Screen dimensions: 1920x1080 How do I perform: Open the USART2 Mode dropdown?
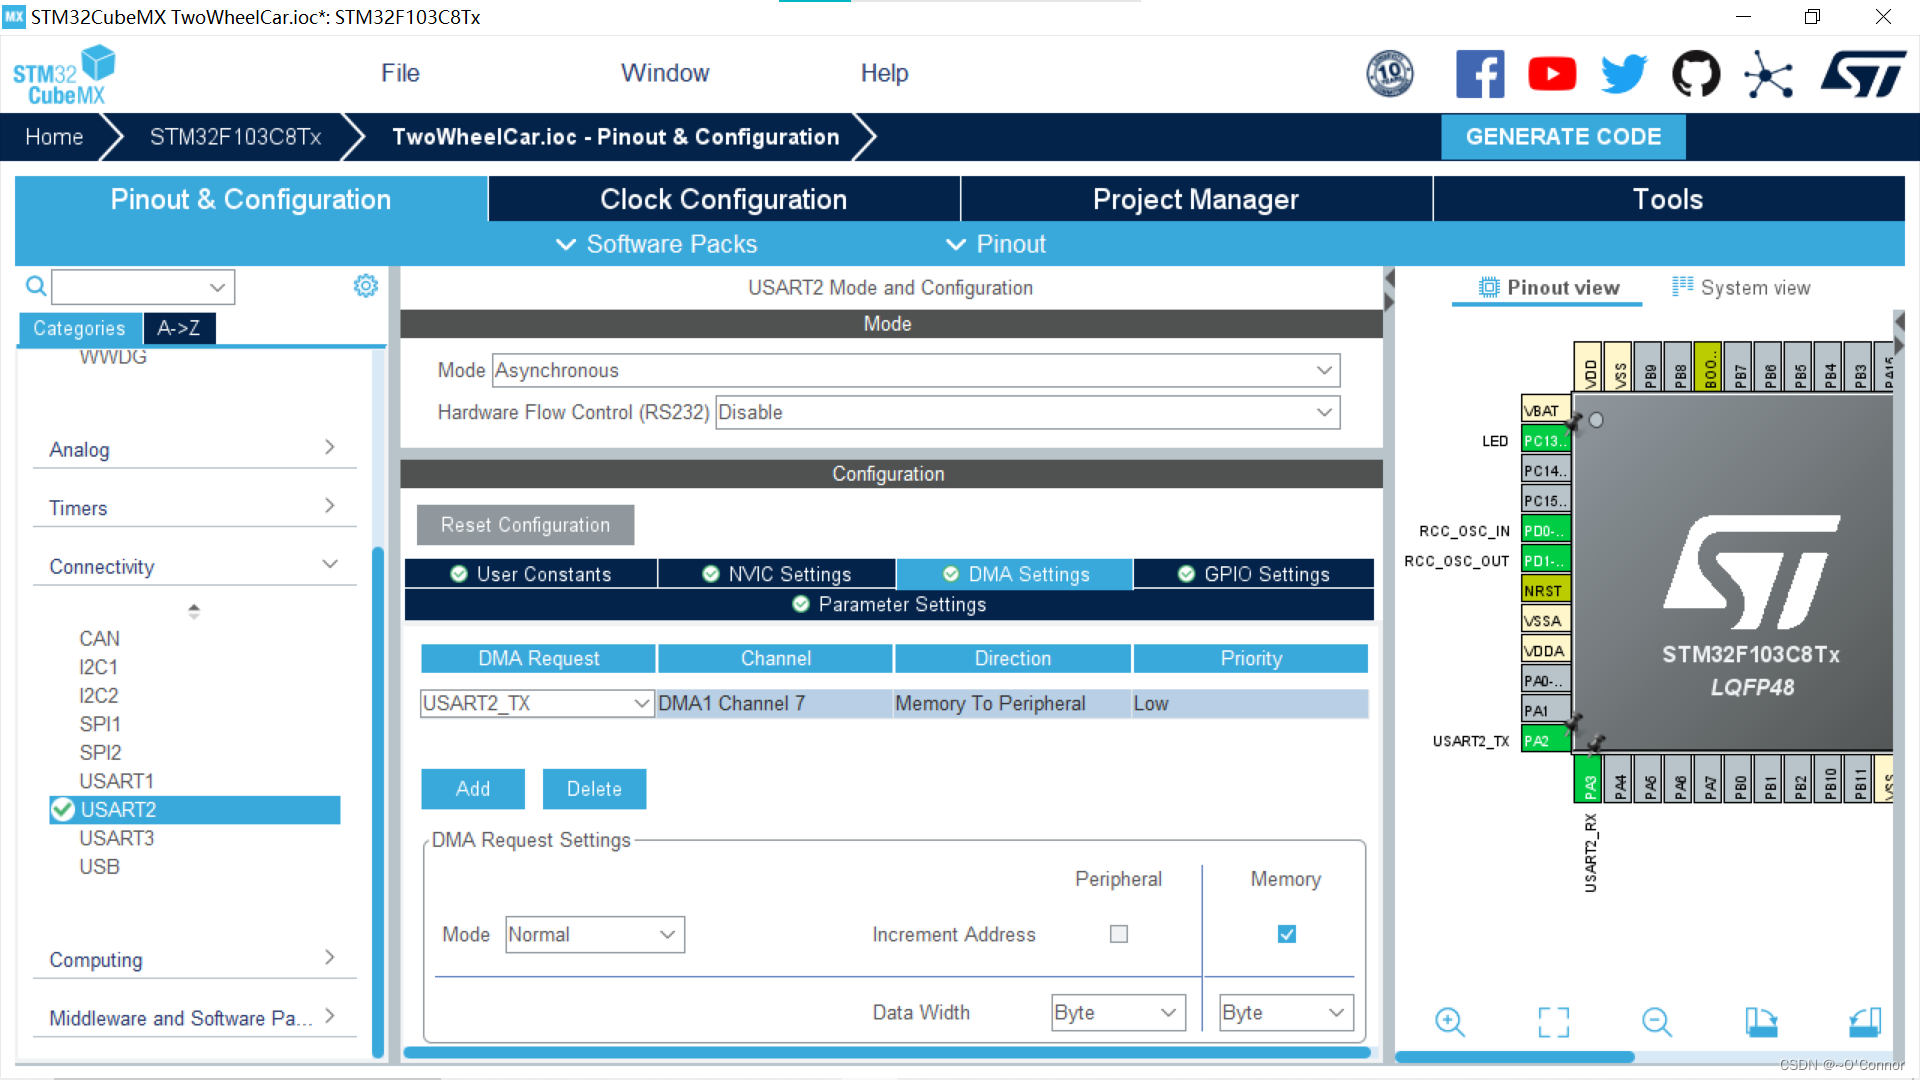tap(915, 371)
